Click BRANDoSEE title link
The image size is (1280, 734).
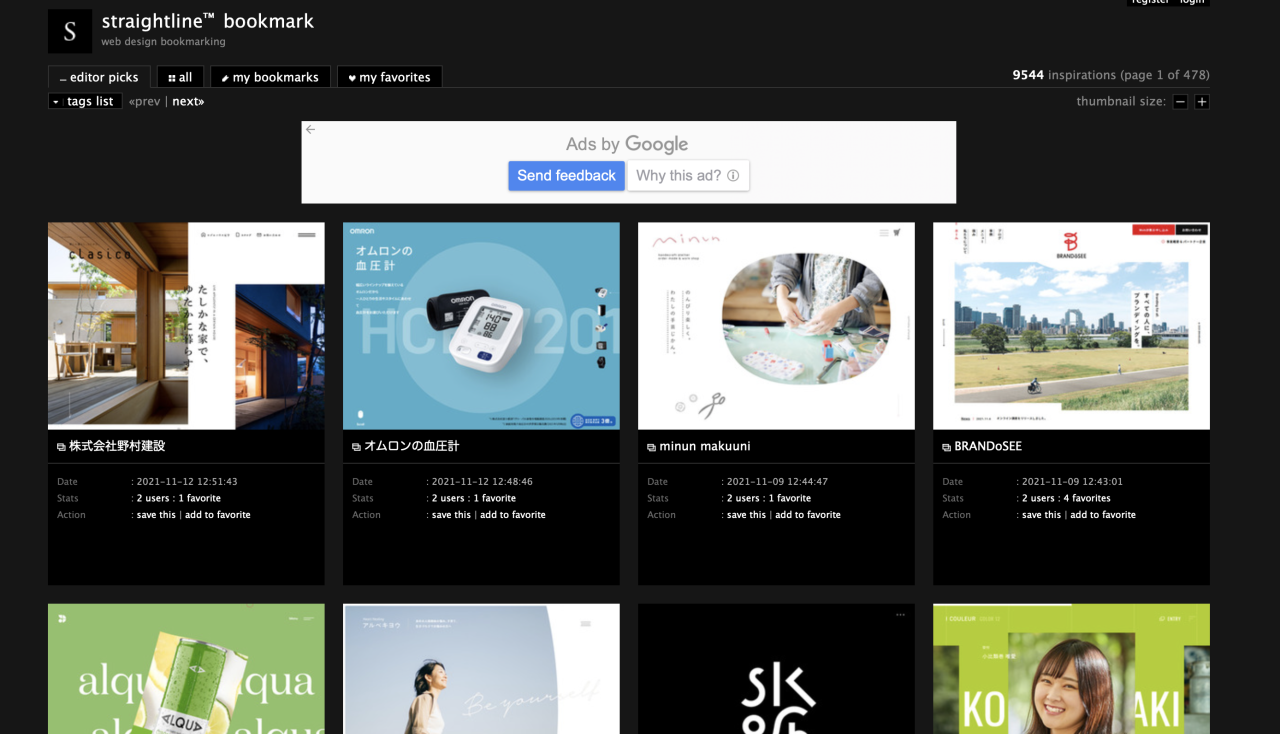click(988, 446)
